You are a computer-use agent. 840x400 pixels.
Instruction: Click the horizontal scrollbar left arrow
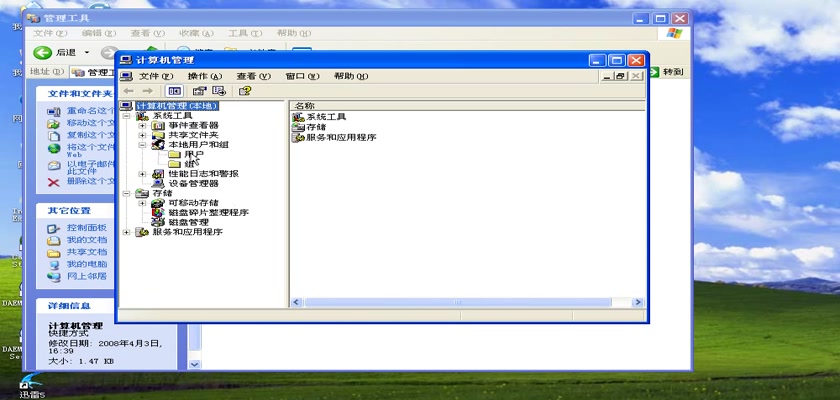296,303
